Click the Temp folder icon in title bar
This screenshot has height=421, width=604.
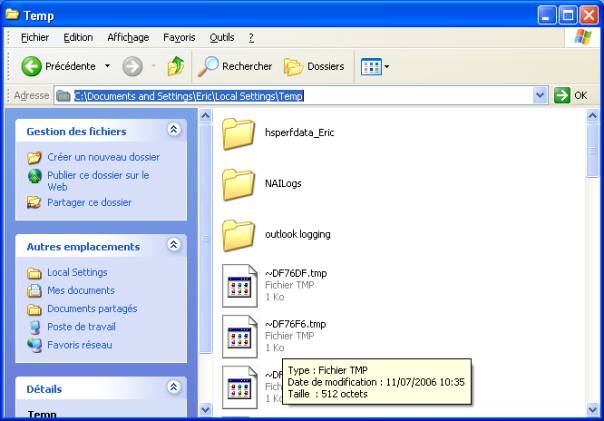(x=12, y=15)
